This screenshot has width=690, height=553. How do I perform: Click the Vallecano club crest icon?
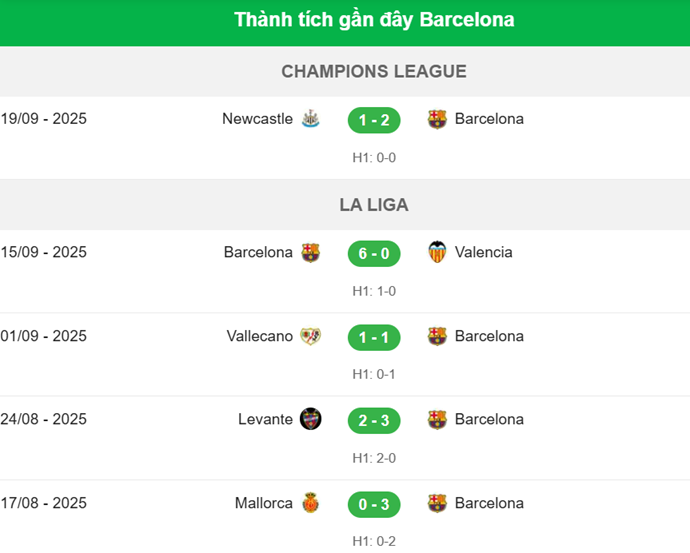click(x=311, y=337)
